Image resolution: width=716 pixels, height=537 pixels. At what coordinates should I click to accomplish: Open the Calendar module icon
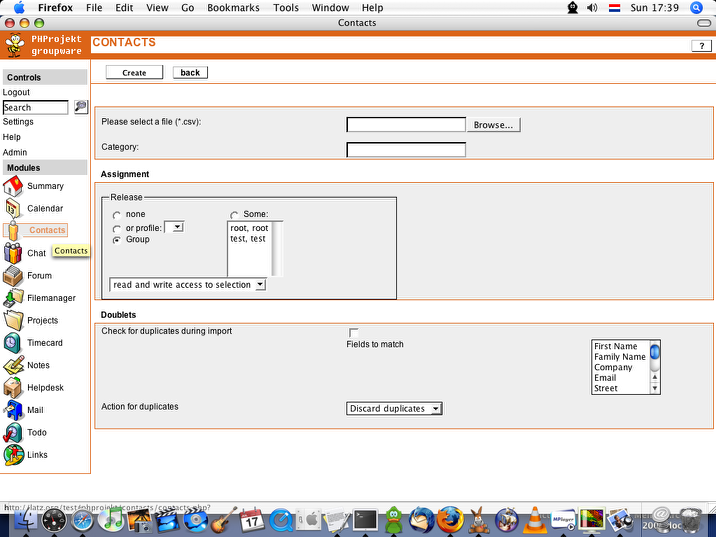click(13, 209)
